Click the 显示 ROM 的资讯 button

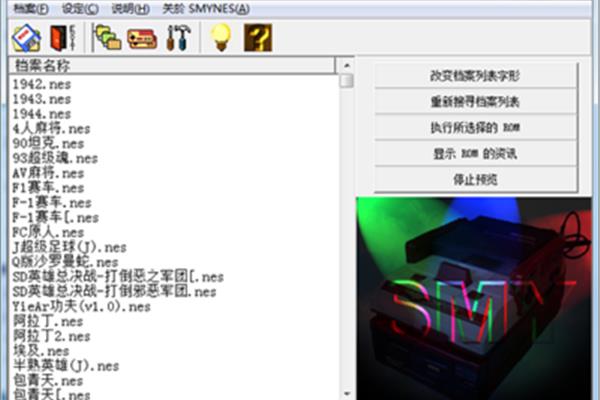475,153
